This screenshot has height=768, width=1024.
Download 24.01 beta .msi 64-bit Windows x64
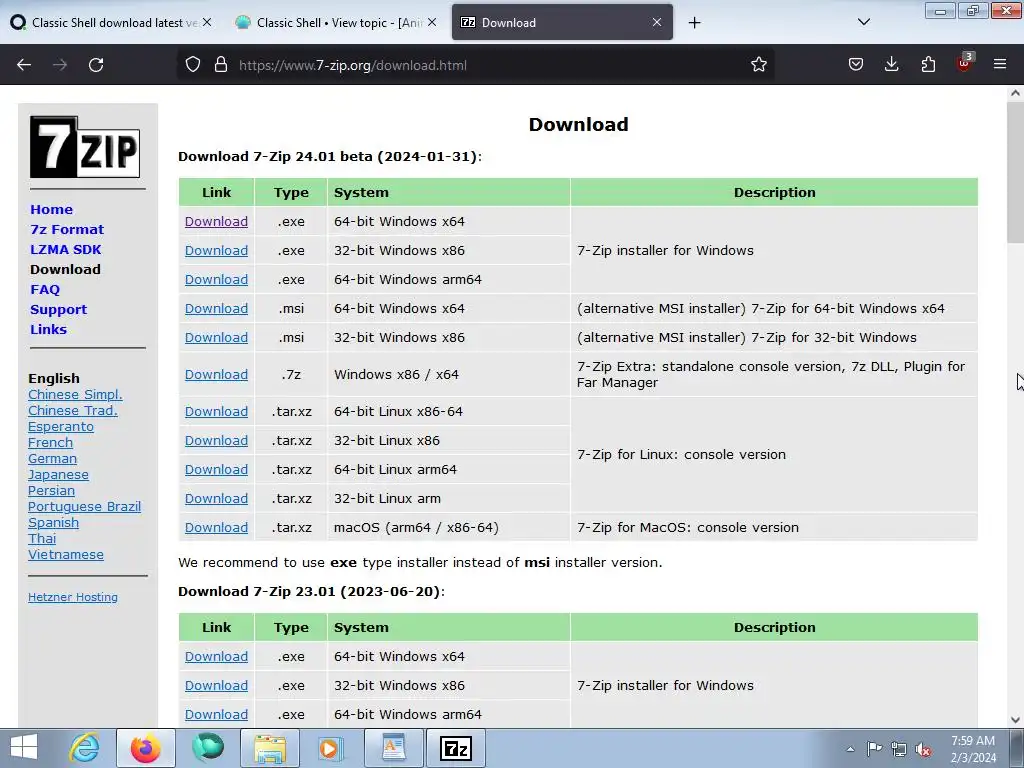216,308
